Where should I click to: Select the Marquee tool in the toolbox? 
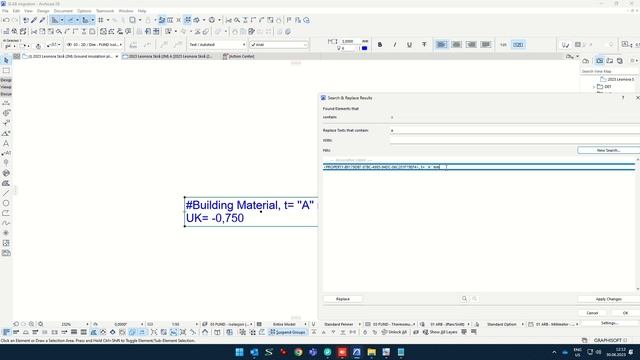tap(6, 71)
